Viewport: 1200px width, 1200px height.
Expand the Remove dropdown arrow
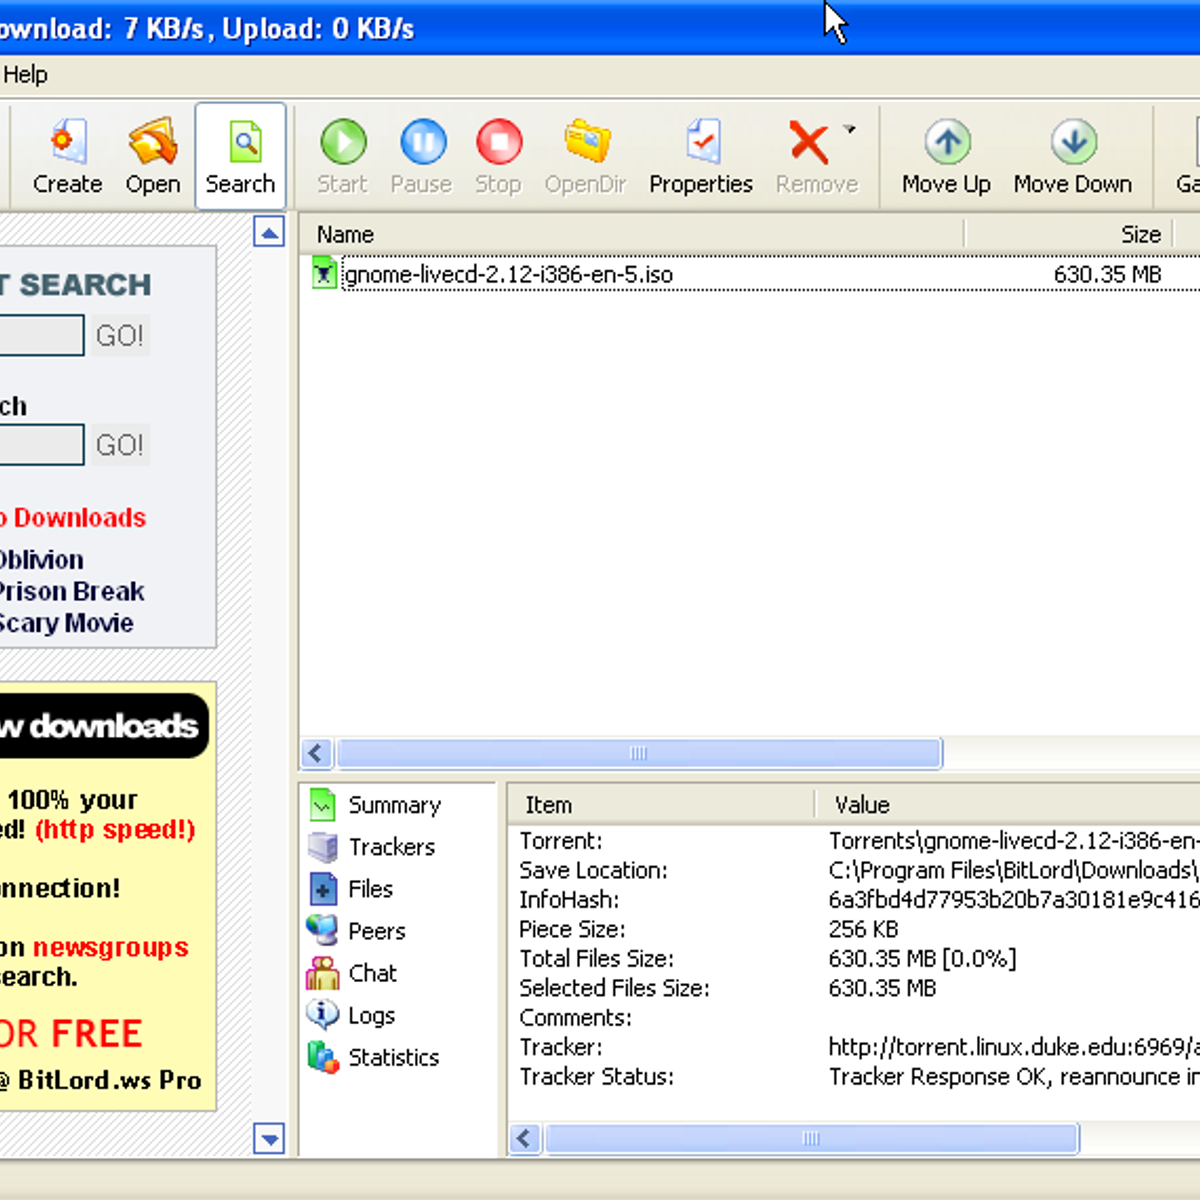850,129
